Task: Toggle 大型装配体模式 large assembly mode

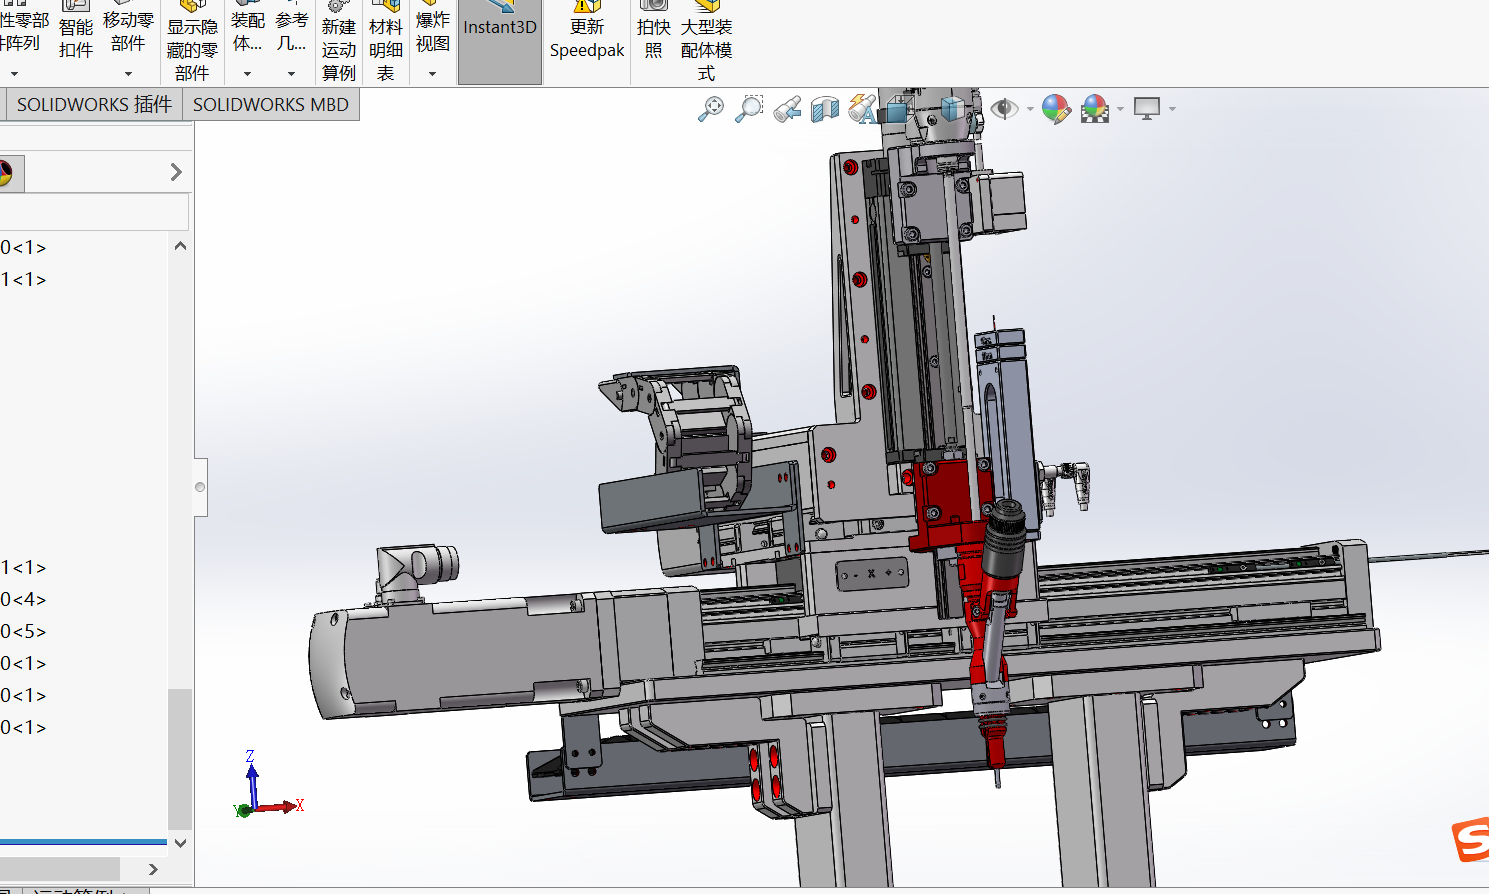Action: (x=707, y=40)
